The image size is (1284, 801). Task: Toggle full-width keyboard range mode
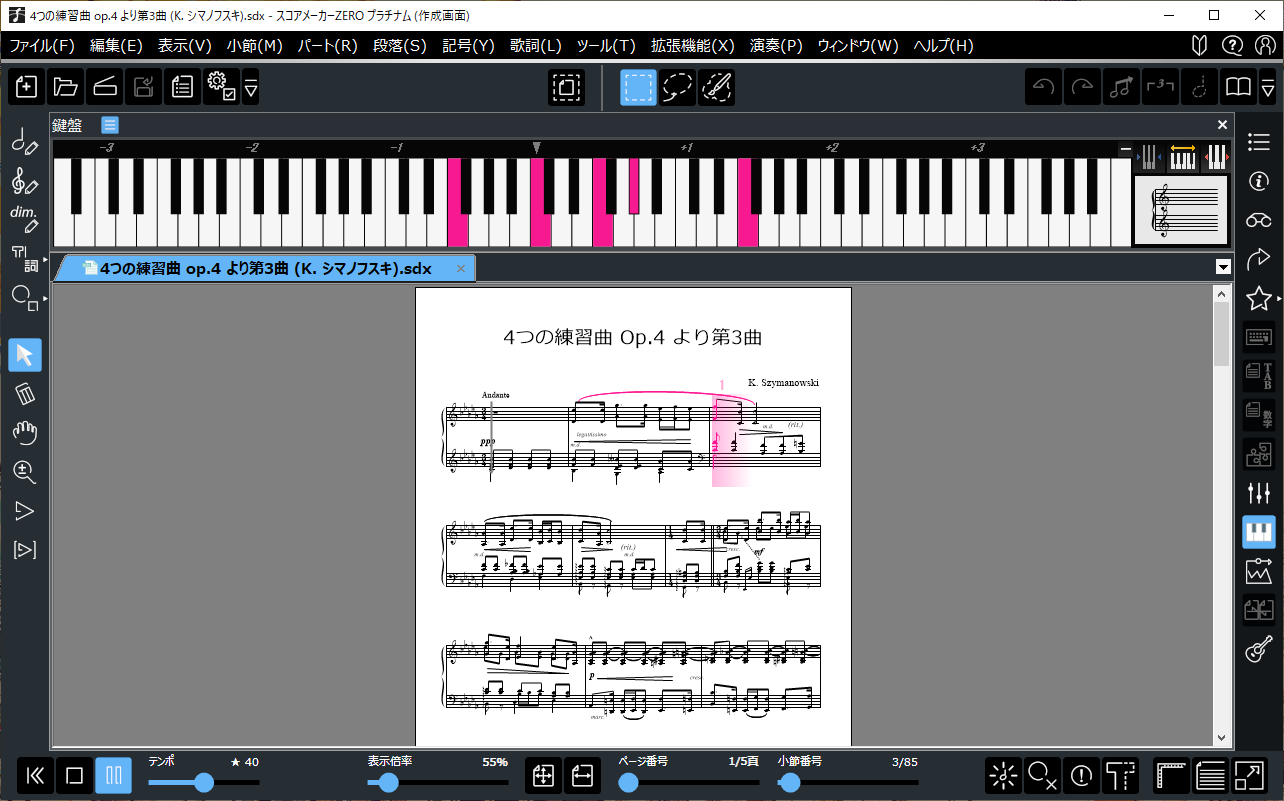tap(1183, 155)
